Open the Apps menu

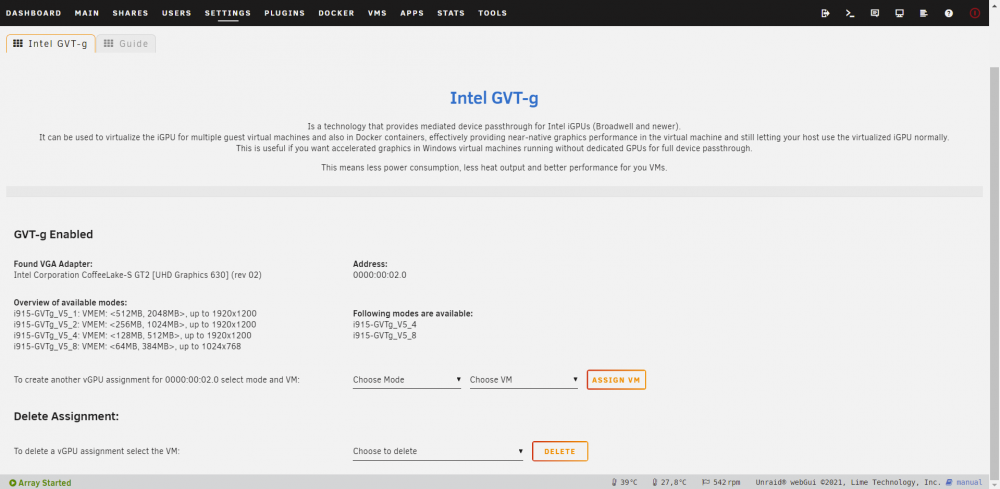pos(412,13)
